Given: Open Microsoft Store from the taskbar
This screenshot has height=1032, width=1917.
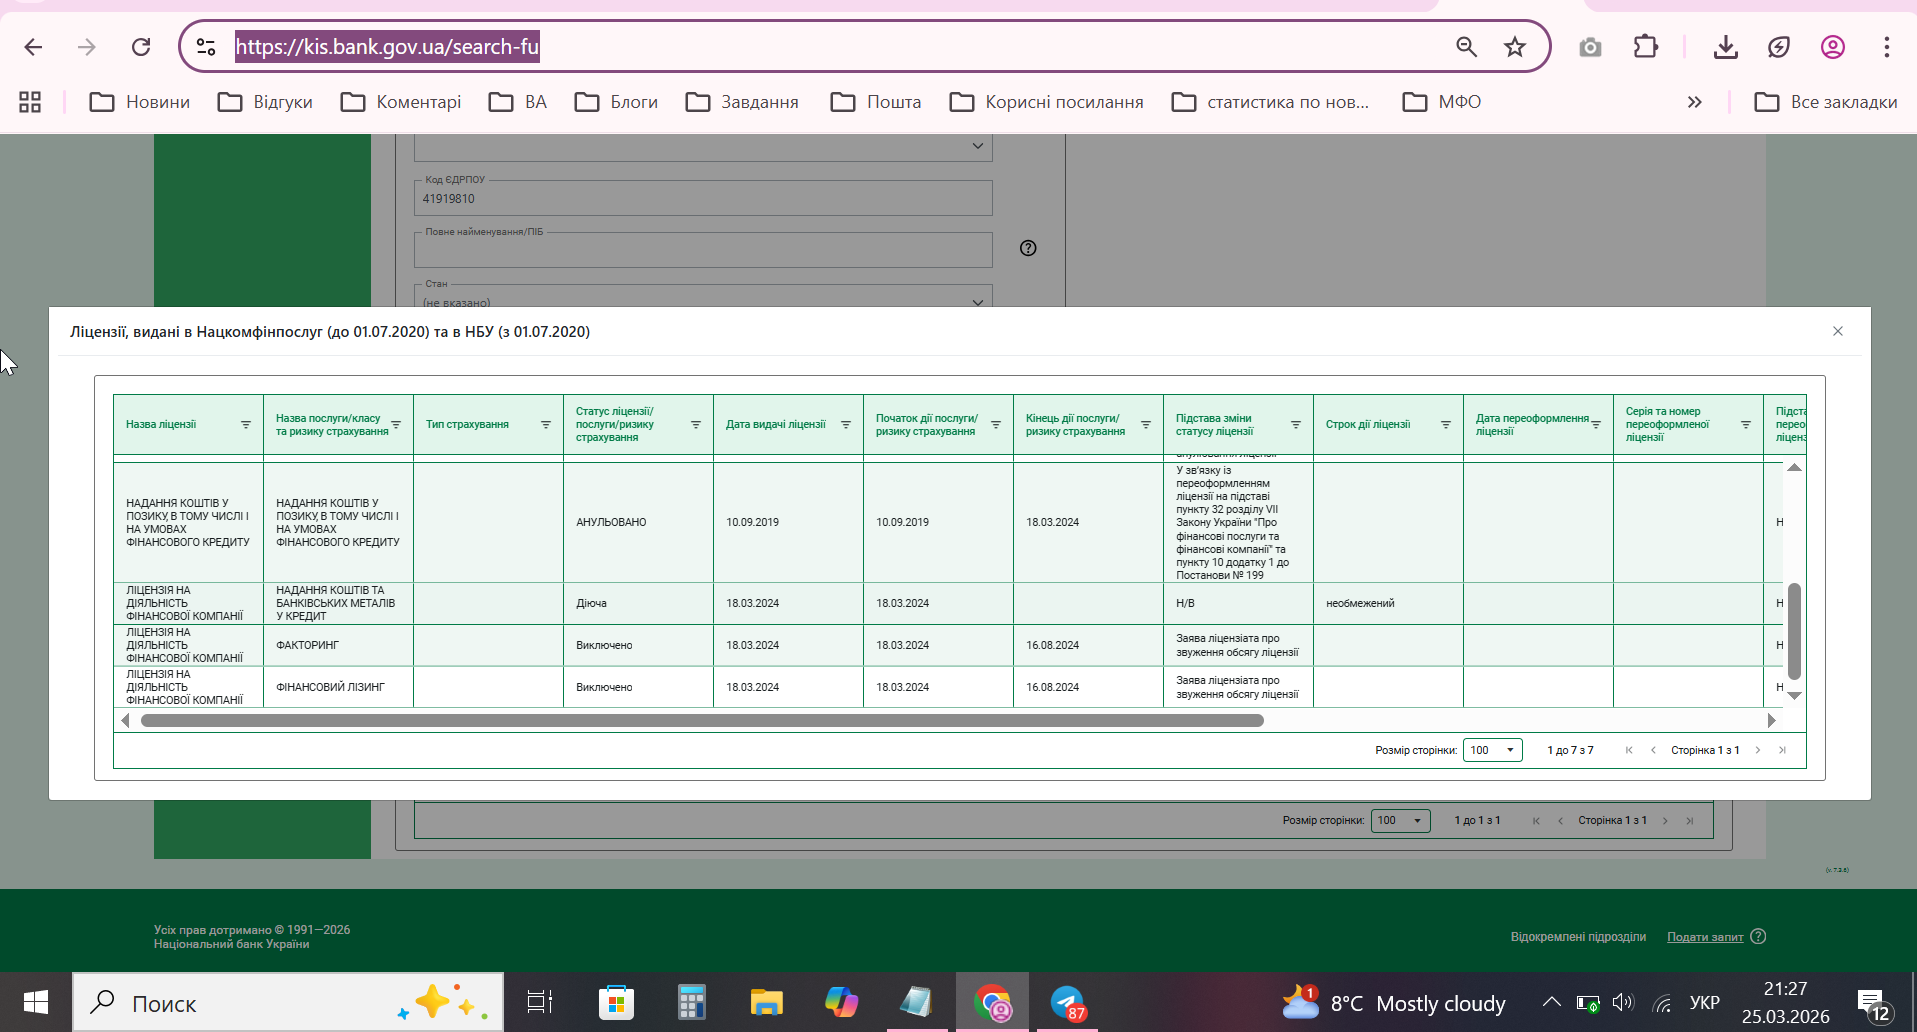Looking at the screenshot, I should point(616,1002).
